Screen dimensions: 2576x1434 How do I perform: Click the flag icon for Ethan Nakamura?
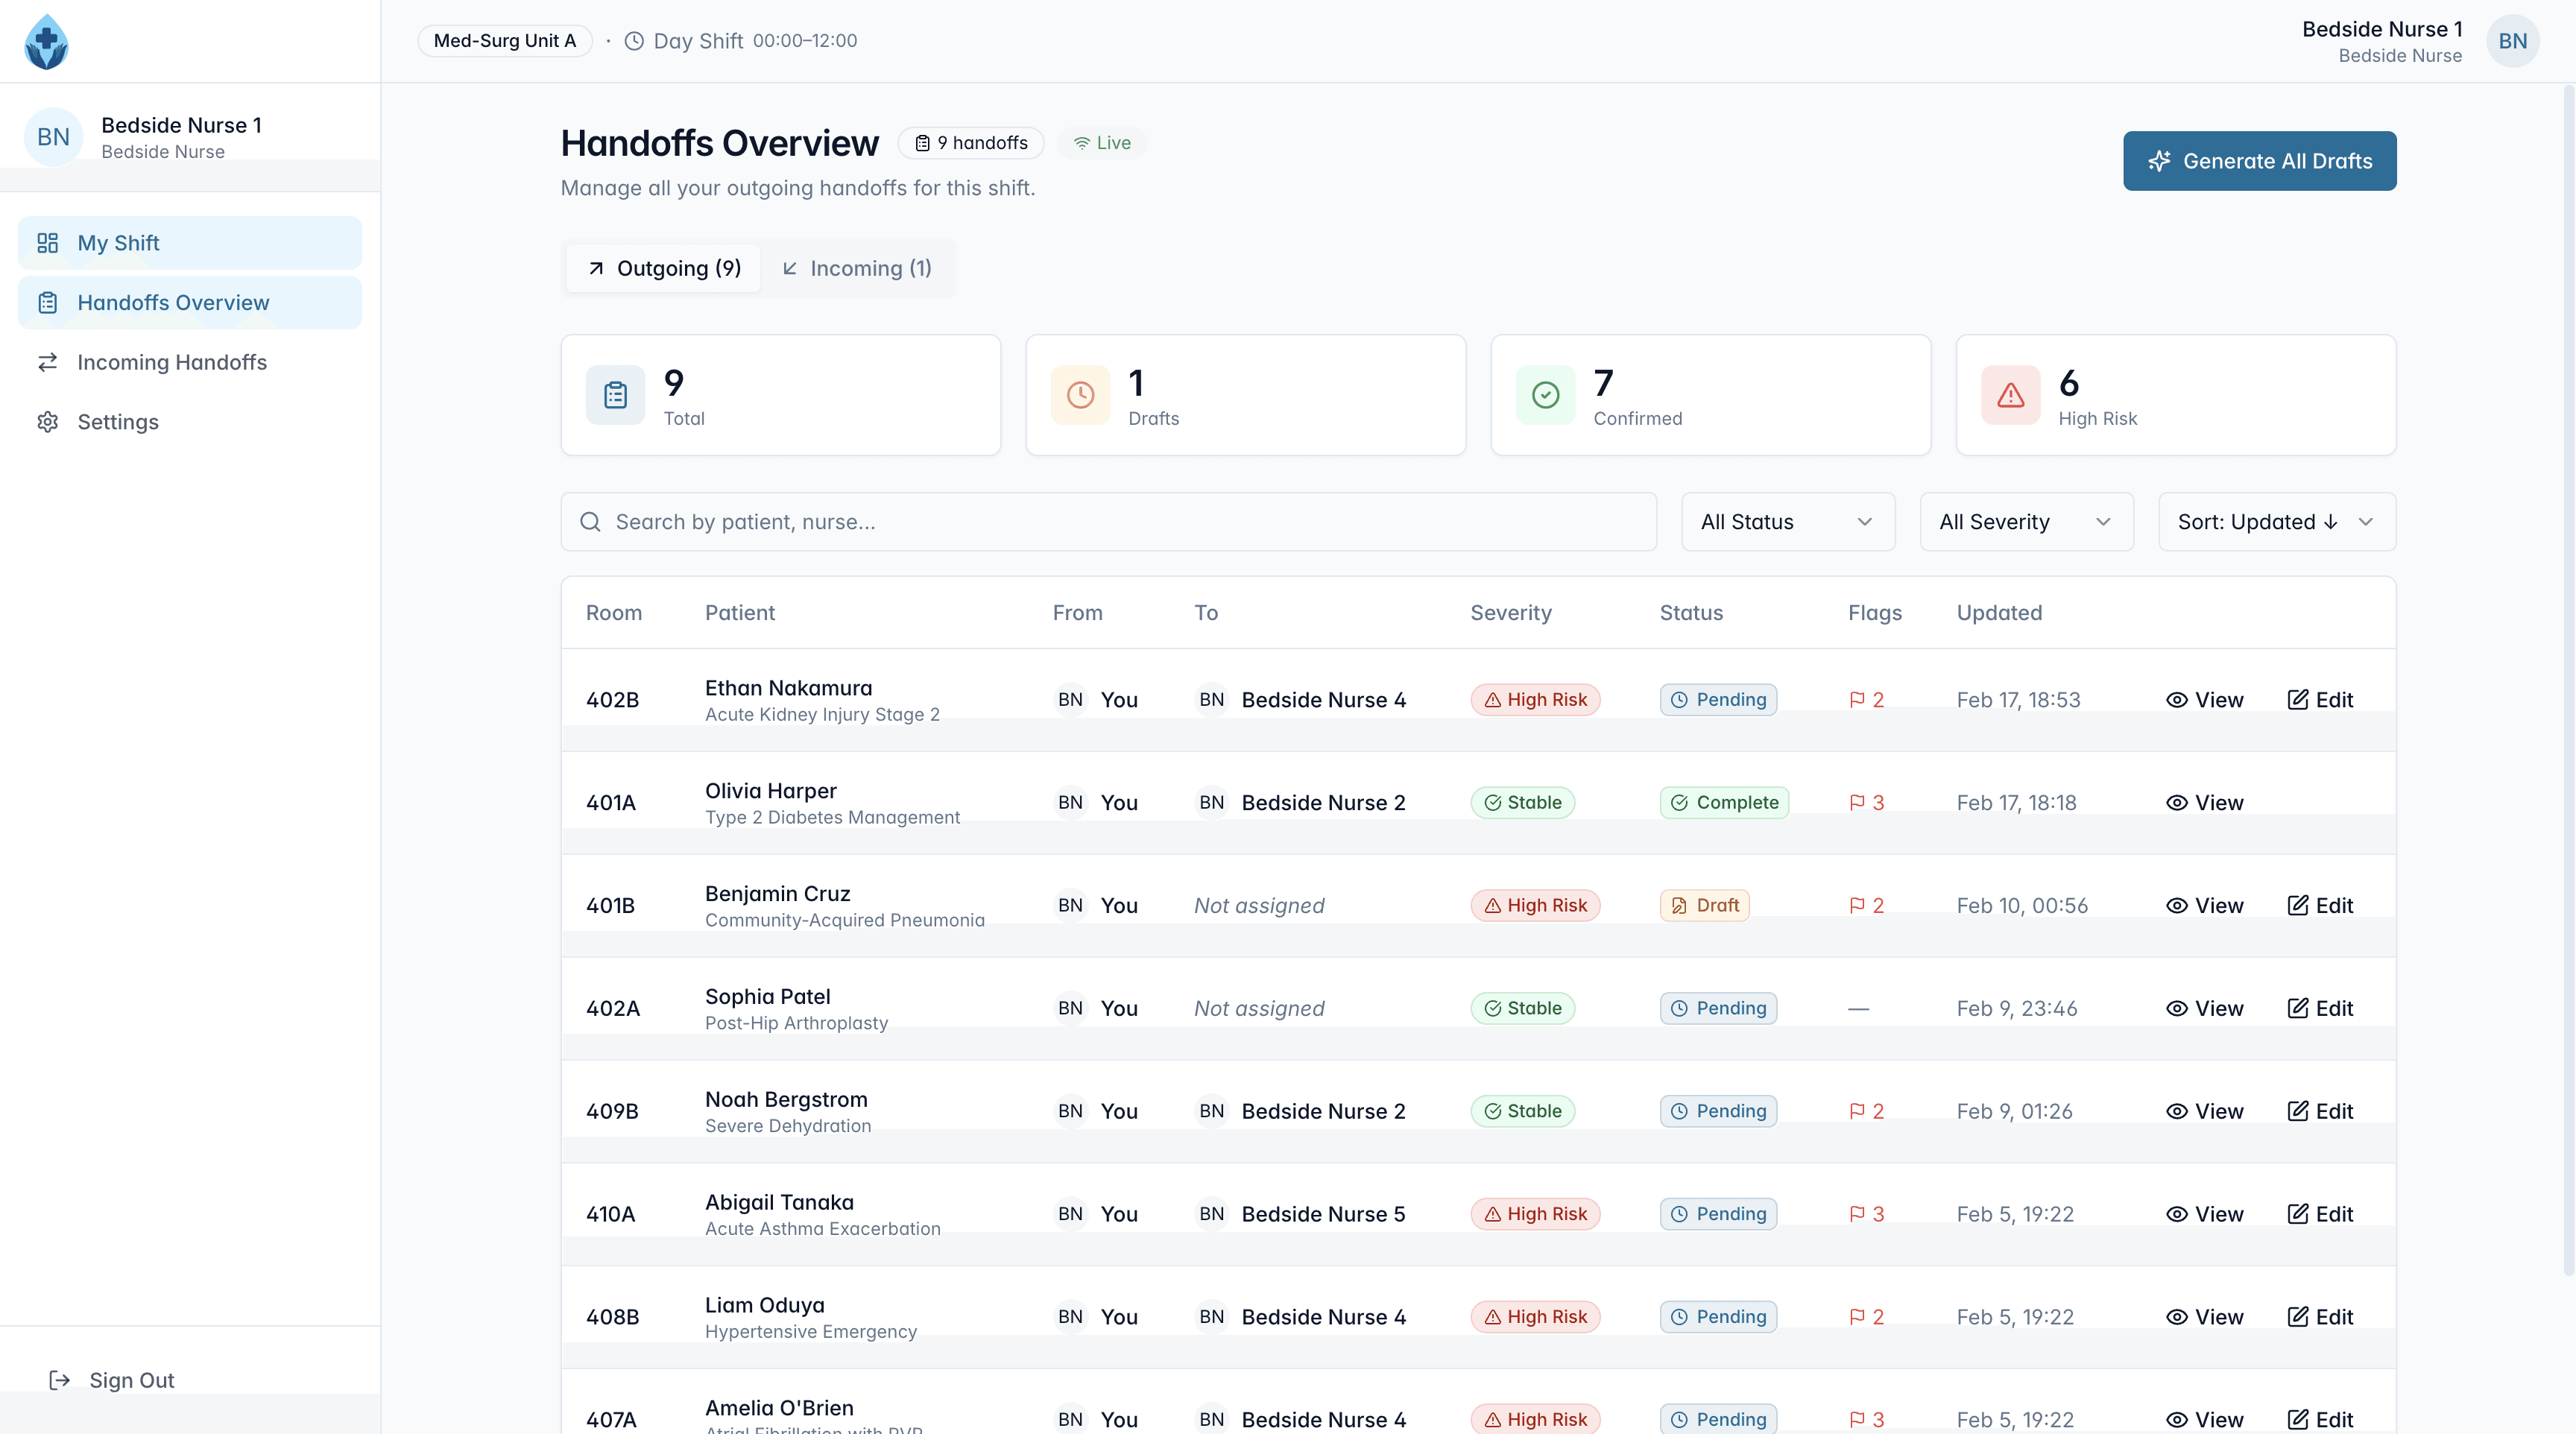pyautogui.click(x=1857, y=700)
